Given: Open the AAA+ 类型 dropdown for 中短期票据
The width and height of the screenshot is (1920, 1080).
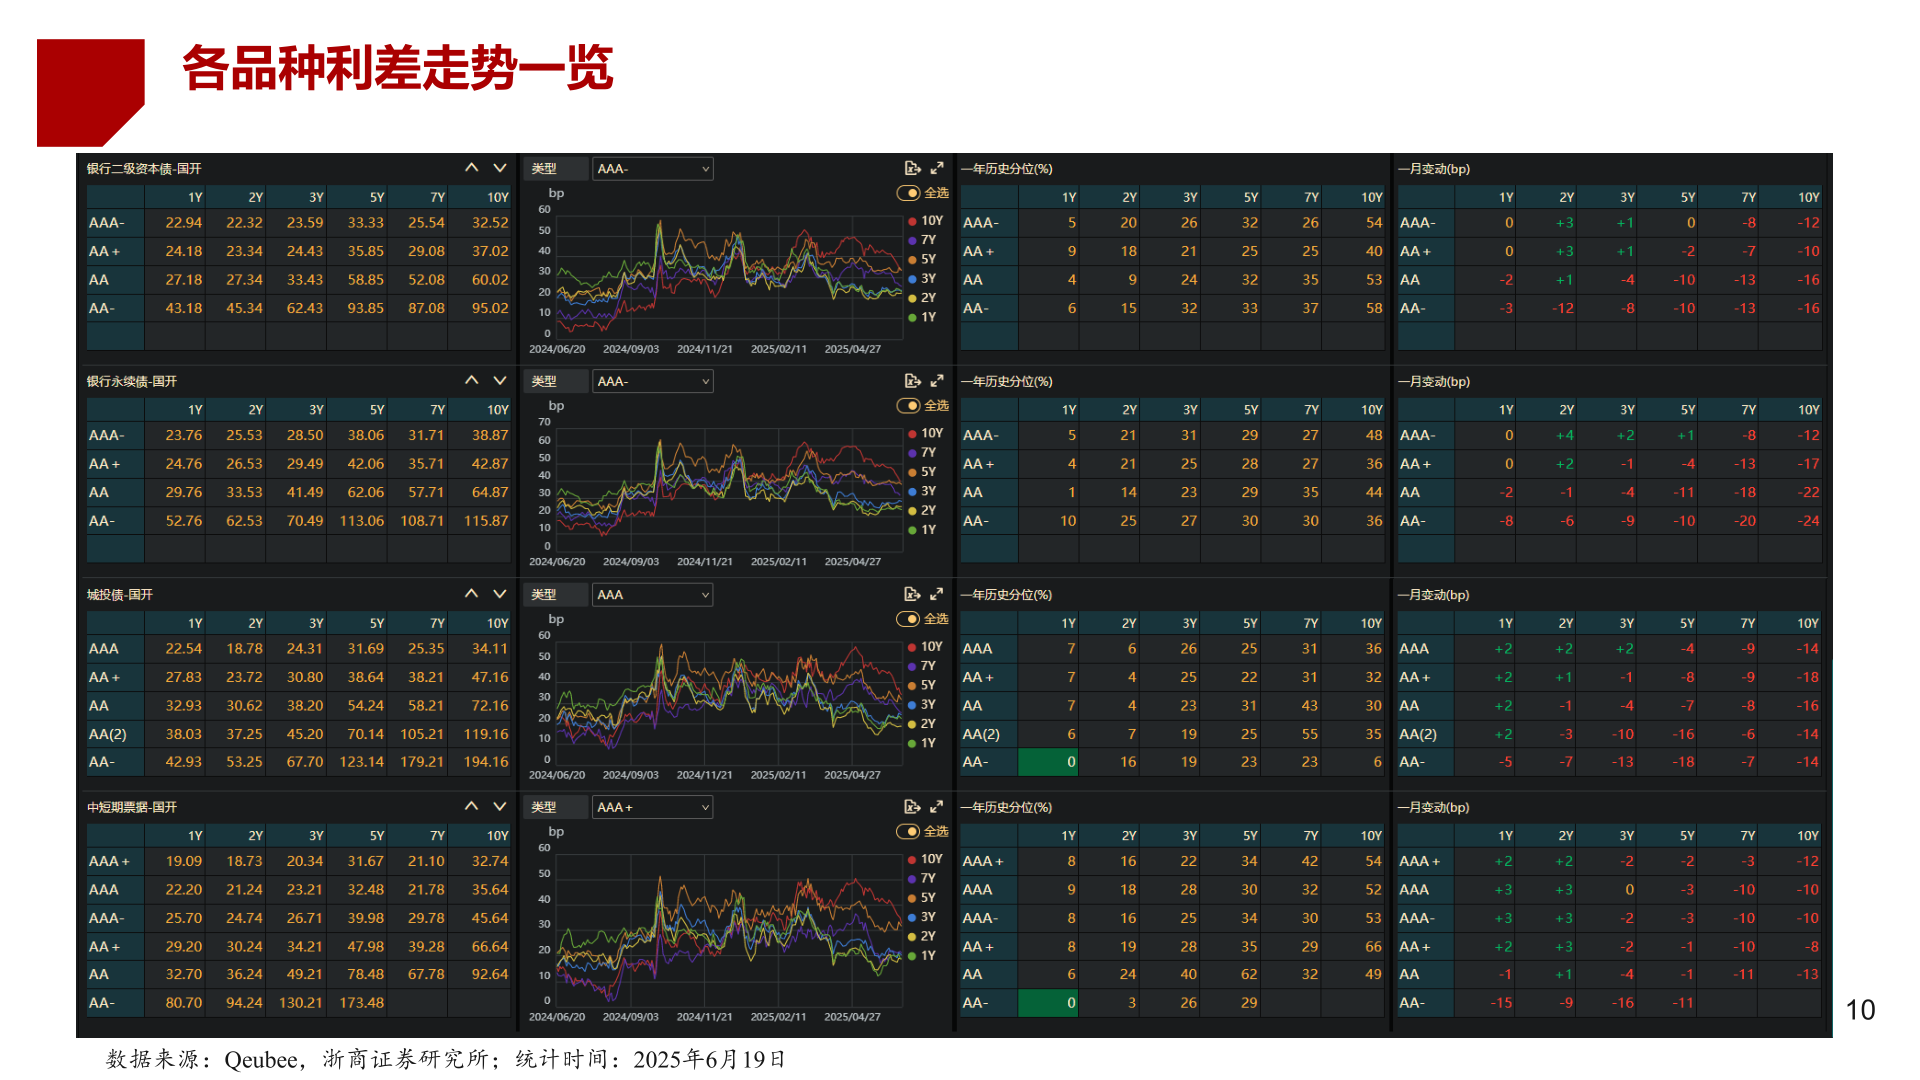Looking at the screenshot, I should 652,807.
